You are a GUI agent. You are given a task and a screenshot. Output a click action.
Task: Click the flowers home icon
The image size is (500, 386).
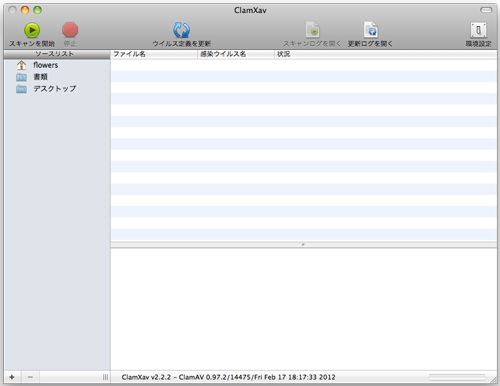pyautogui.click(x=22, y=65)
